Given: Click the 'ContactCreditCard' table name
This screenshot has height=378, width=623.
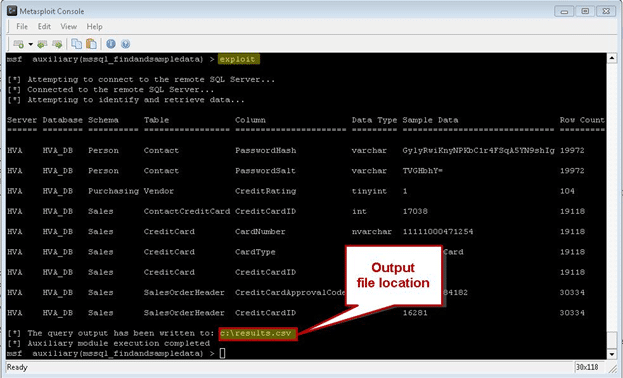Looking at the screenshot, I should point(187,211).
